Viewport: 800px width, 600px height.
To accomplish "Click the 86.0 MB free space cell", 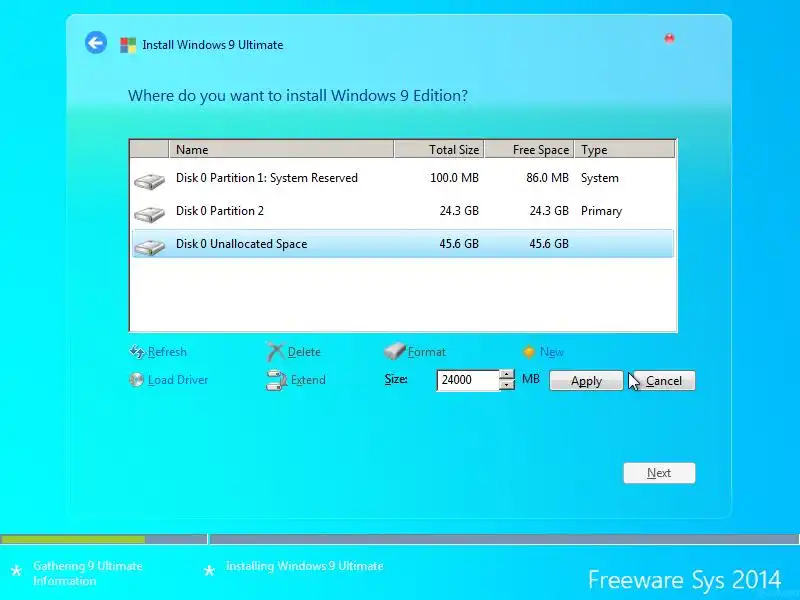I will pyautogui.click(x=547, y=178).
